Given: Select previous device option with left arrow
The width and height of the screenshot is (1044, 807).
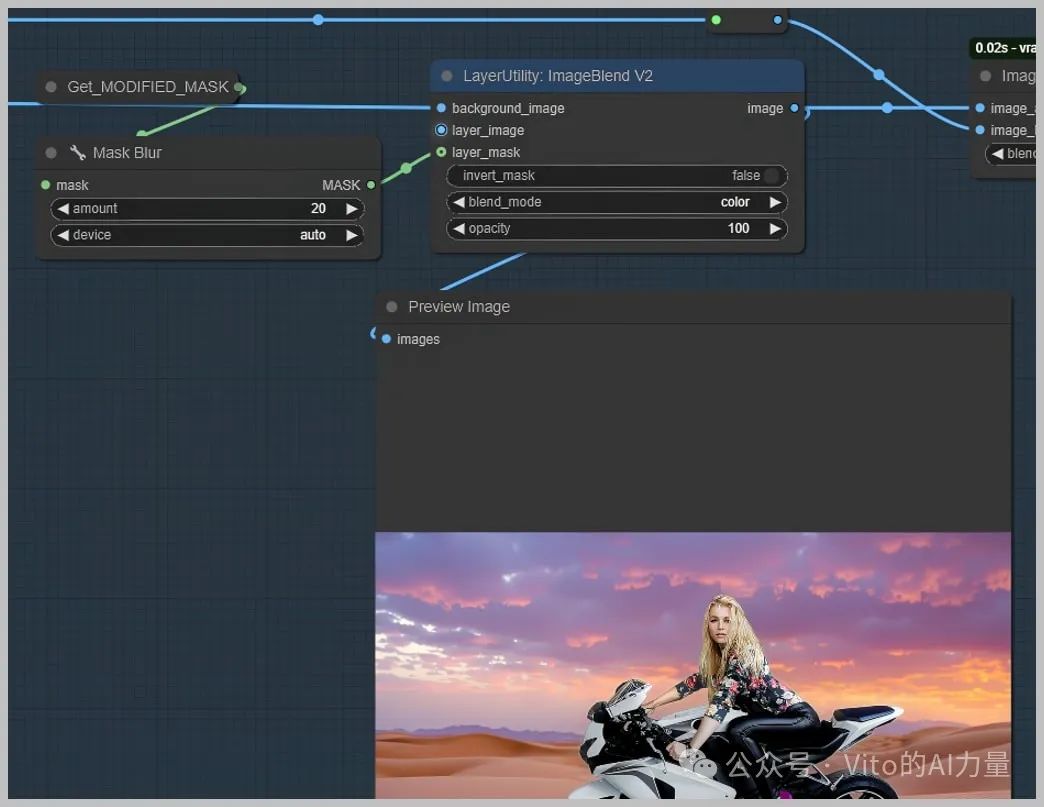Looking at the screenshot, I should (x=63, y=235).
